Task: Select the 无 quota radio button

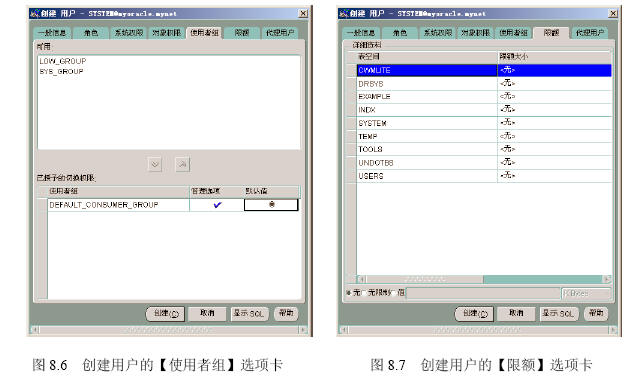Action: pyautogui.click(x=348, y=293)
